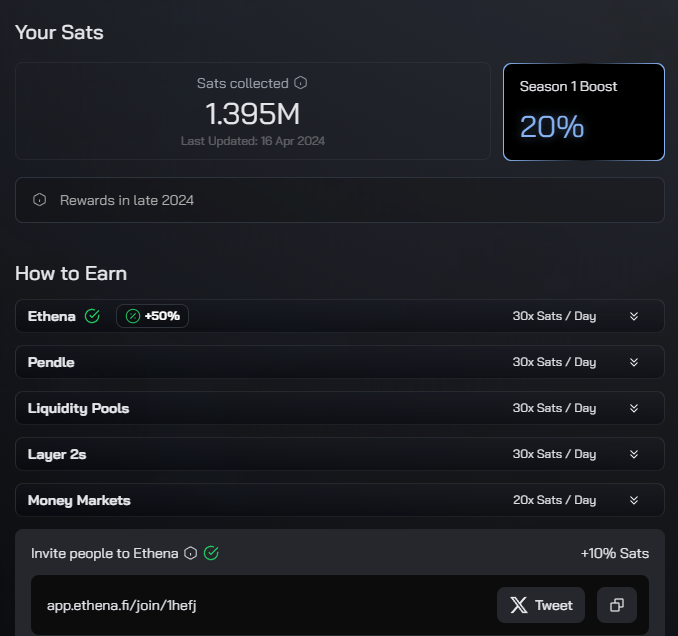Viewport: 678px width, 636px height.
Task: Click the X logo in the Tweet button
Action: click(x=519, y=605)
